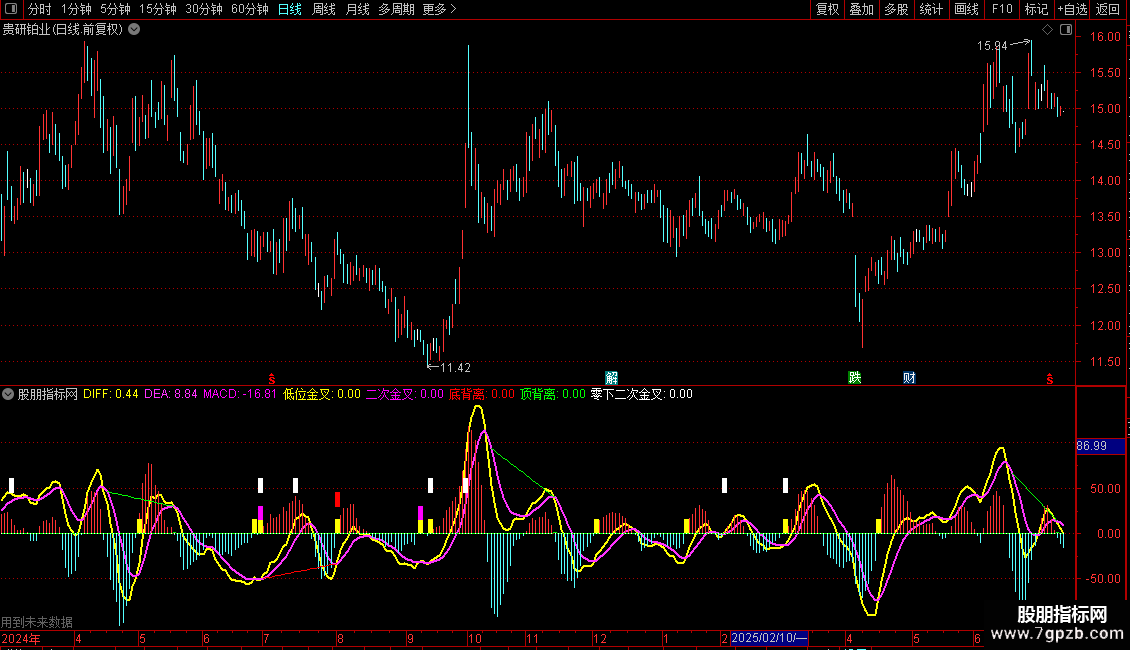1130x650 pixels.
Task: Click the red $ marker near July
Action: coord(272,378)
